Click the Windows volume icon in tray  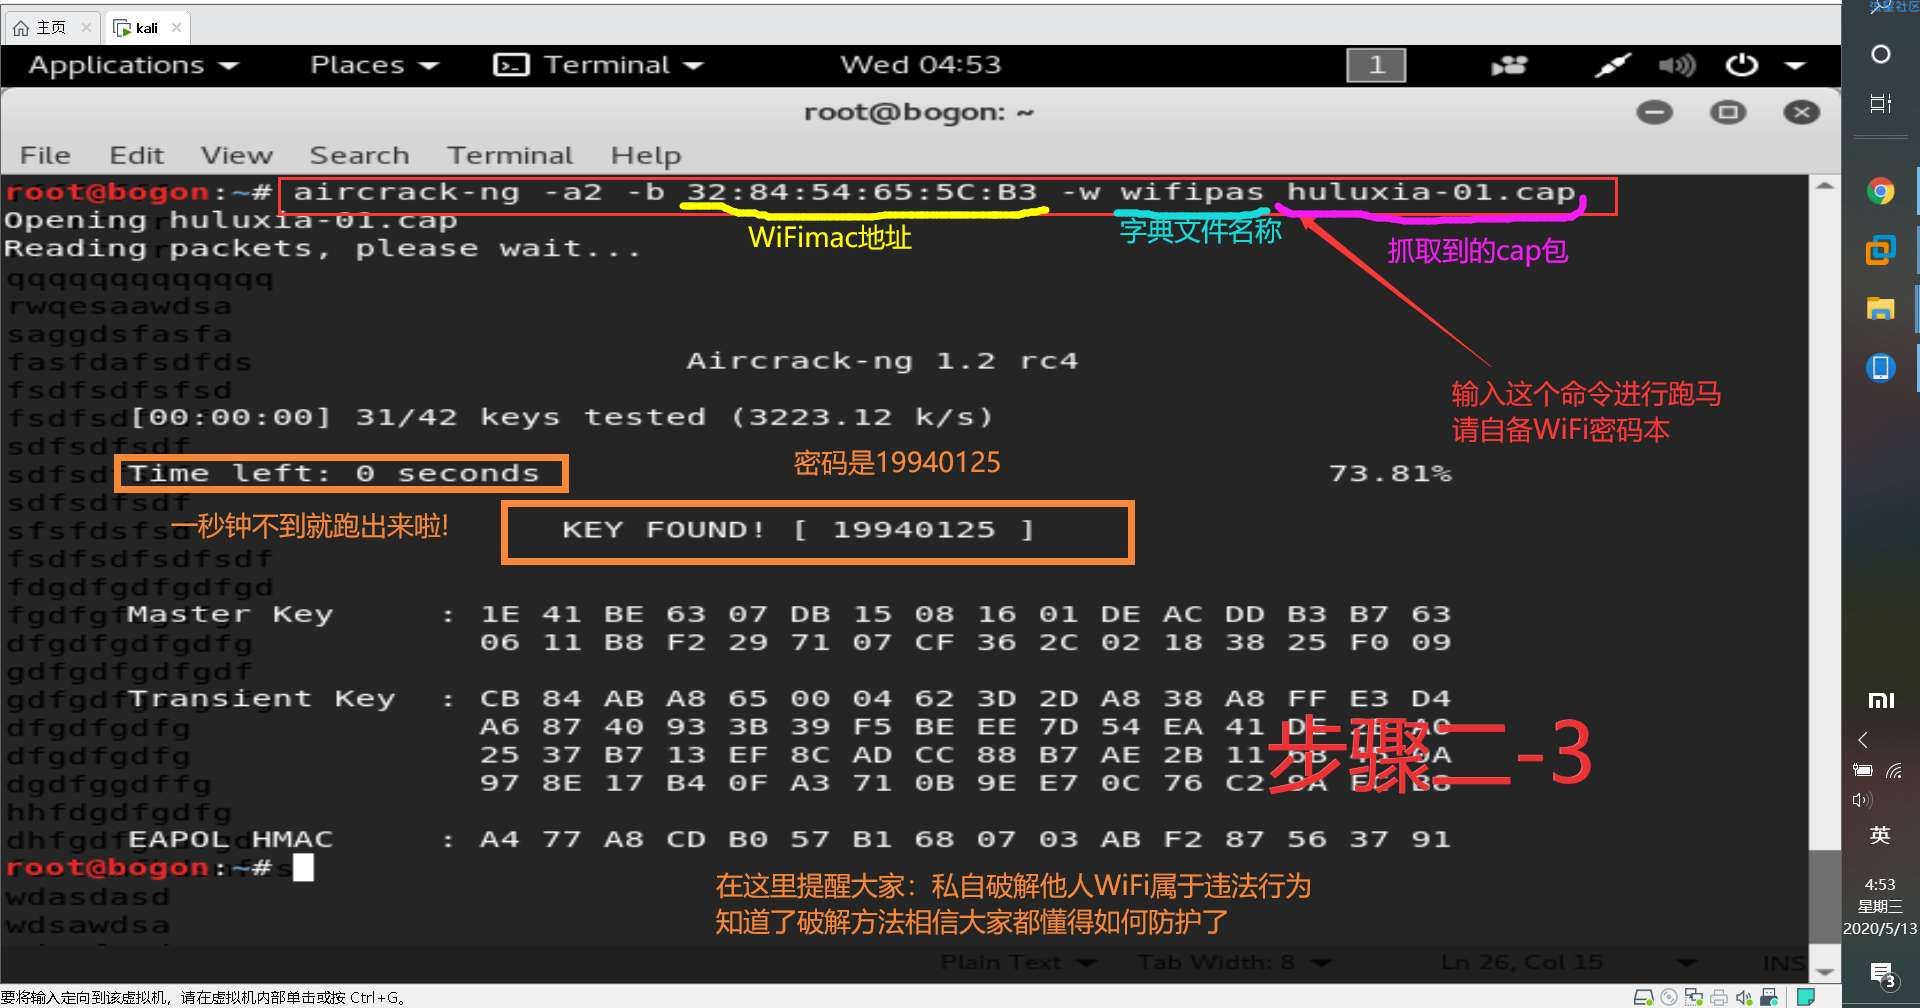1862,800
